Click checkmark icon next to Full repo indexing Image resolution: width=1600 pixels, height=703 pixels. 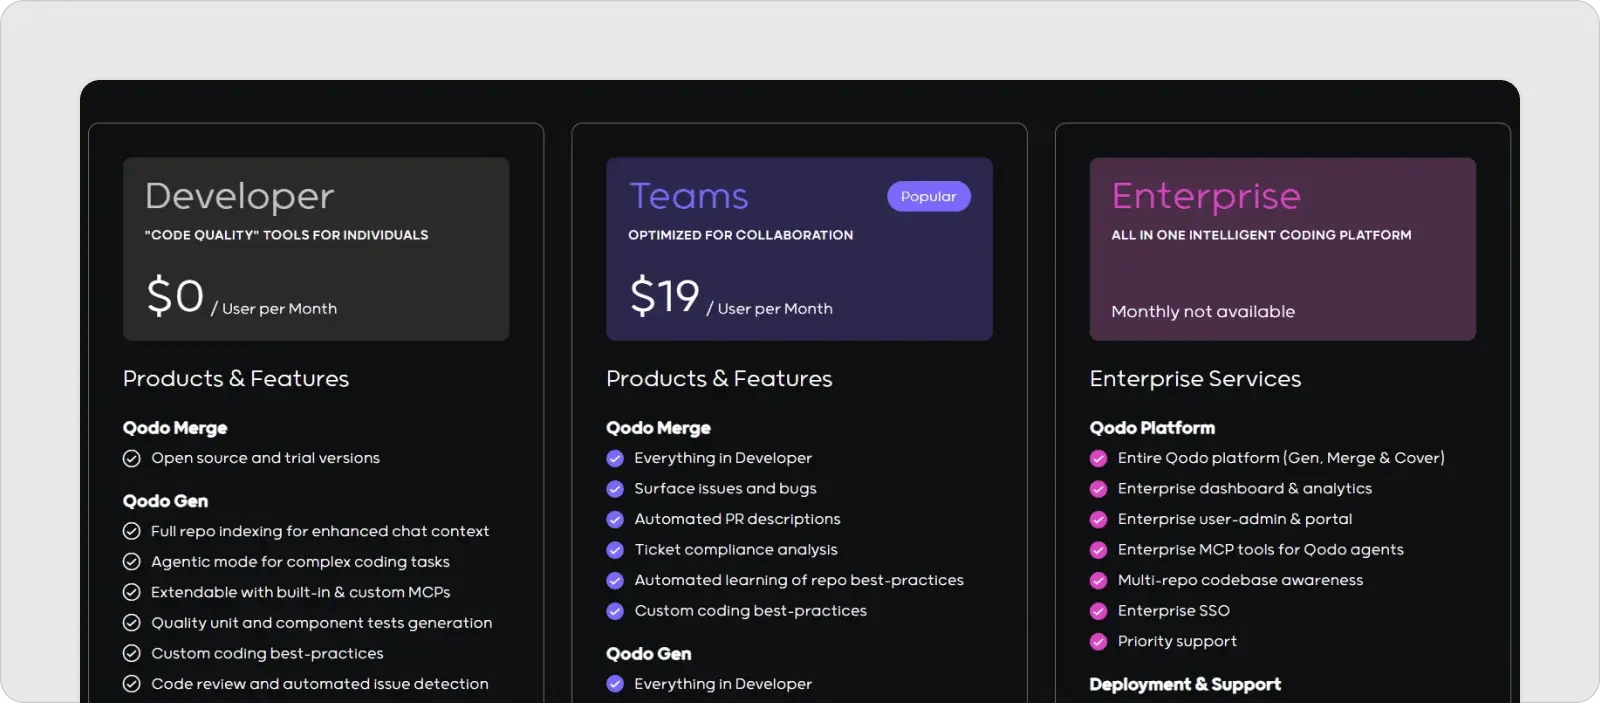131,531
